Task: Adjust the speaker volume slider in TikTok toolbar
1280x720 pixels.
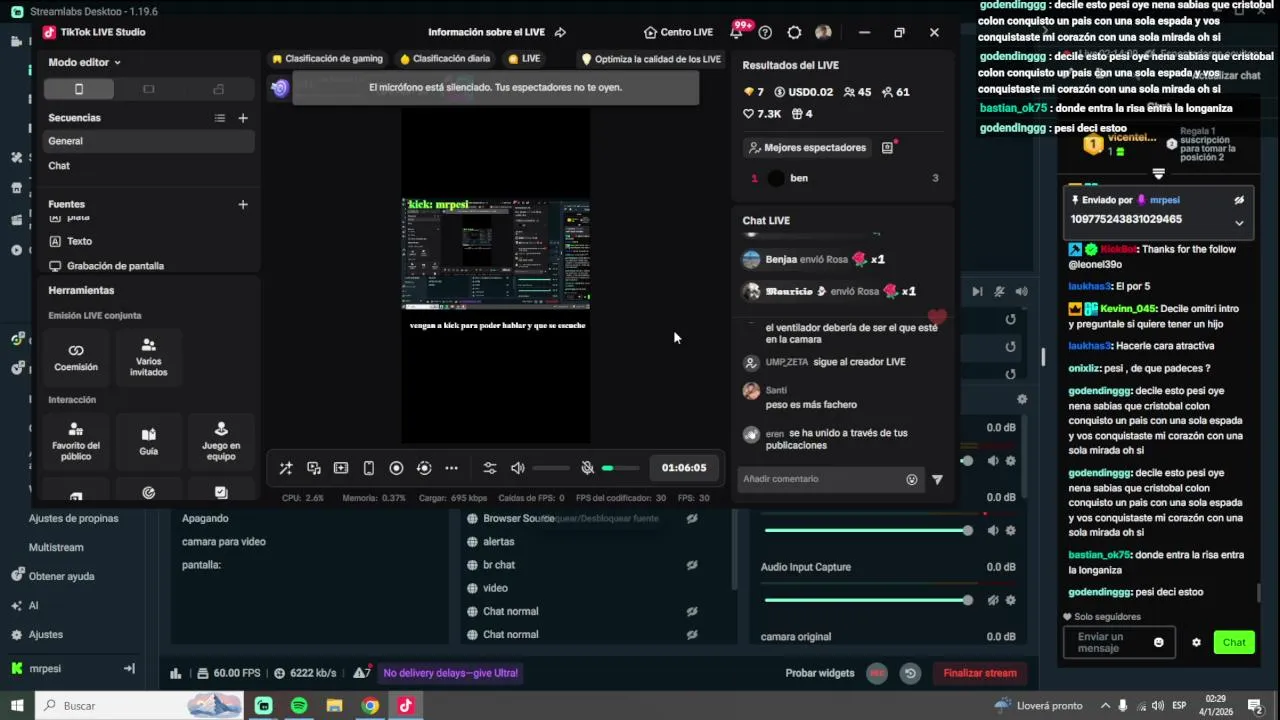Action: [550, 468]
